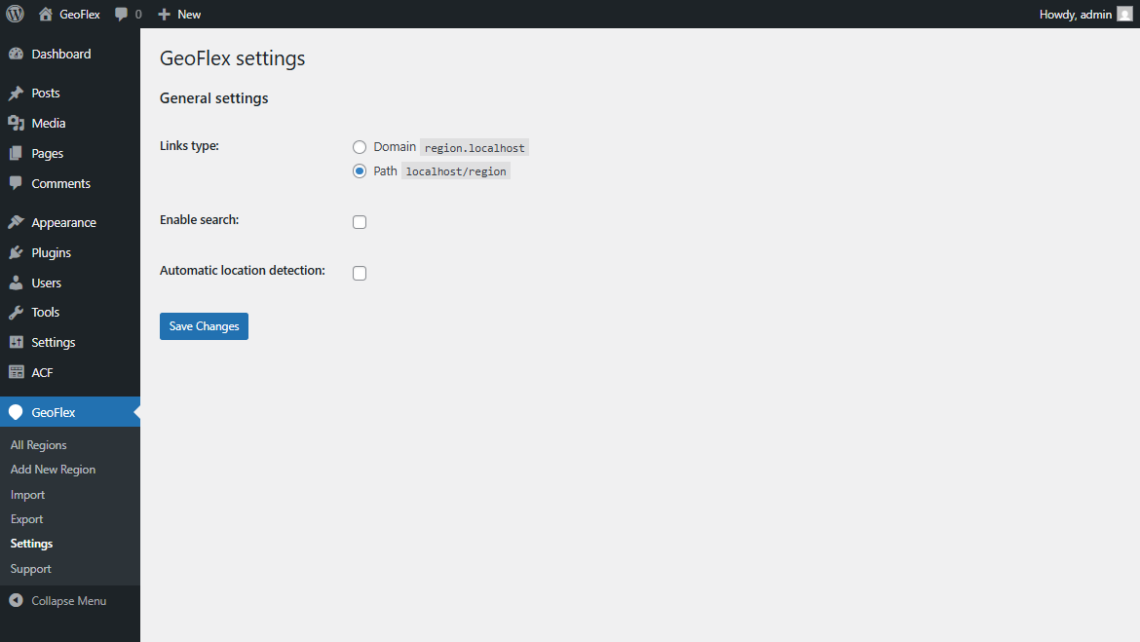
Task: Click the GeoFlex shield icon
Action: (16, 412)
